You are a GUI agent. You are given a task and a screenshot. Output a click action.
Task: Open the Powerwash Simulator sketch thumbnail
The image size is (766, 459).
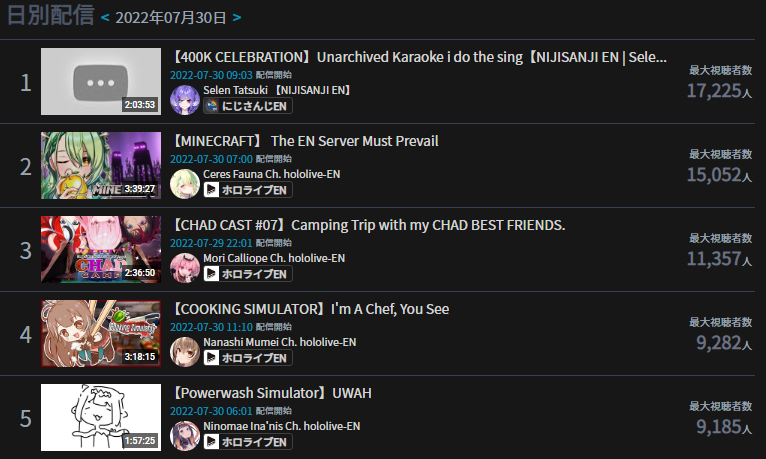click(101, 417)
